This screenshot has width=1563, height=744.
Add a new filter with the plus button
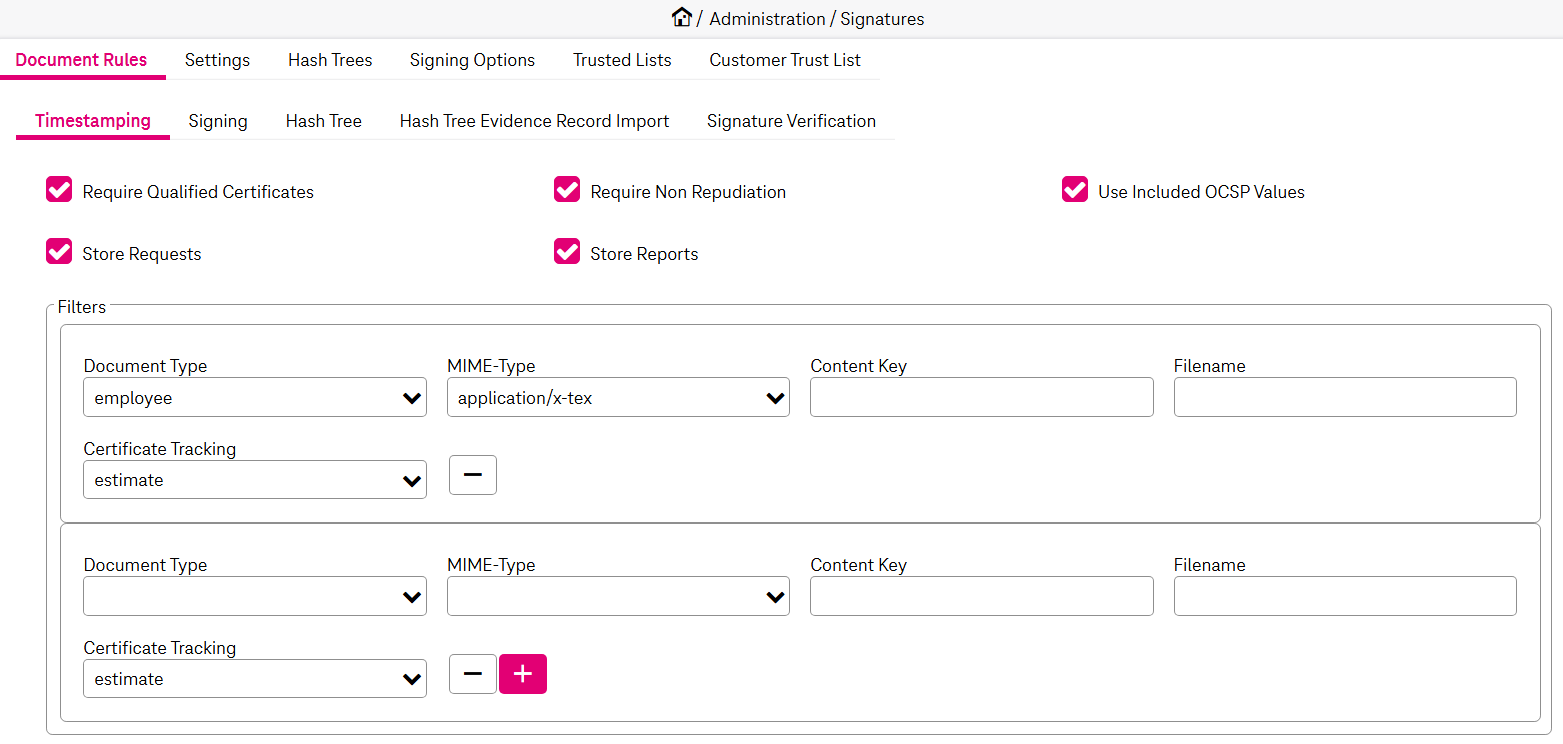(x=522, y=675)
